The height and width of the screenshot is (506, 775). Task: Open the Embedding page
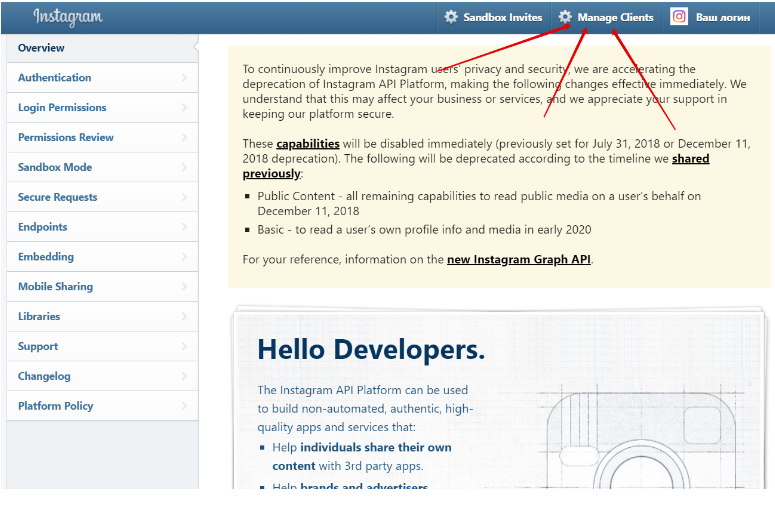(103, 256)
